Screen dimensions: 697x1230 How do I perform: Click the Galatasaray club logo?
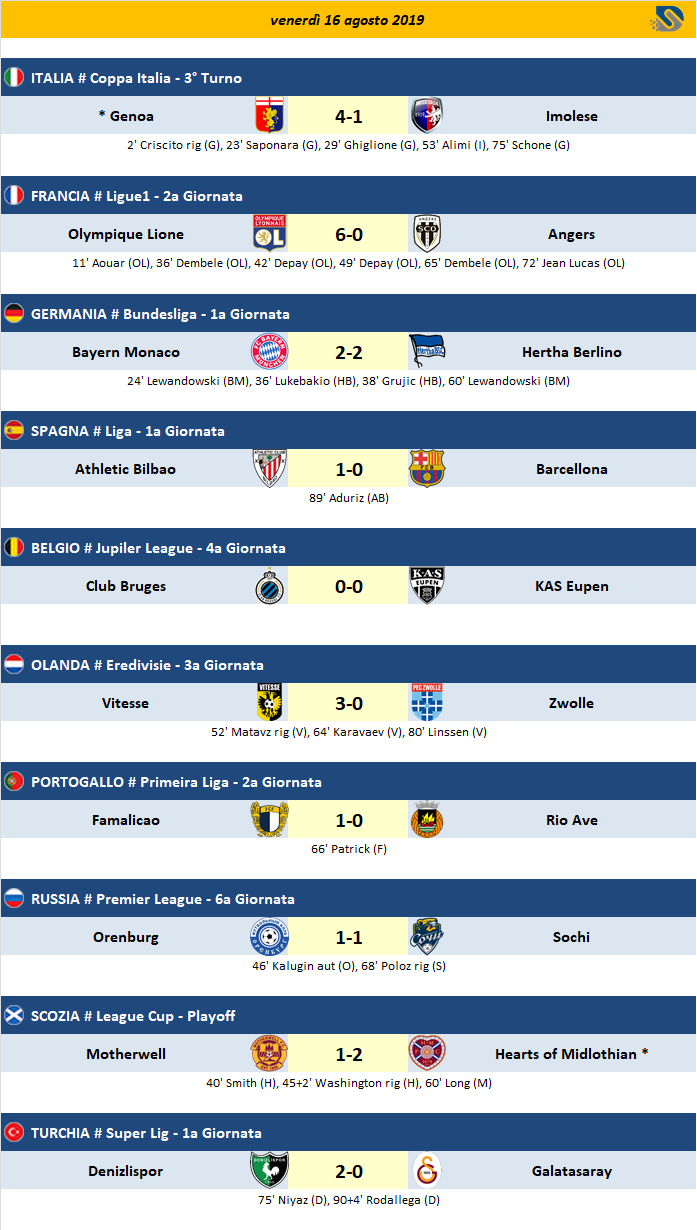(427, 1171)
